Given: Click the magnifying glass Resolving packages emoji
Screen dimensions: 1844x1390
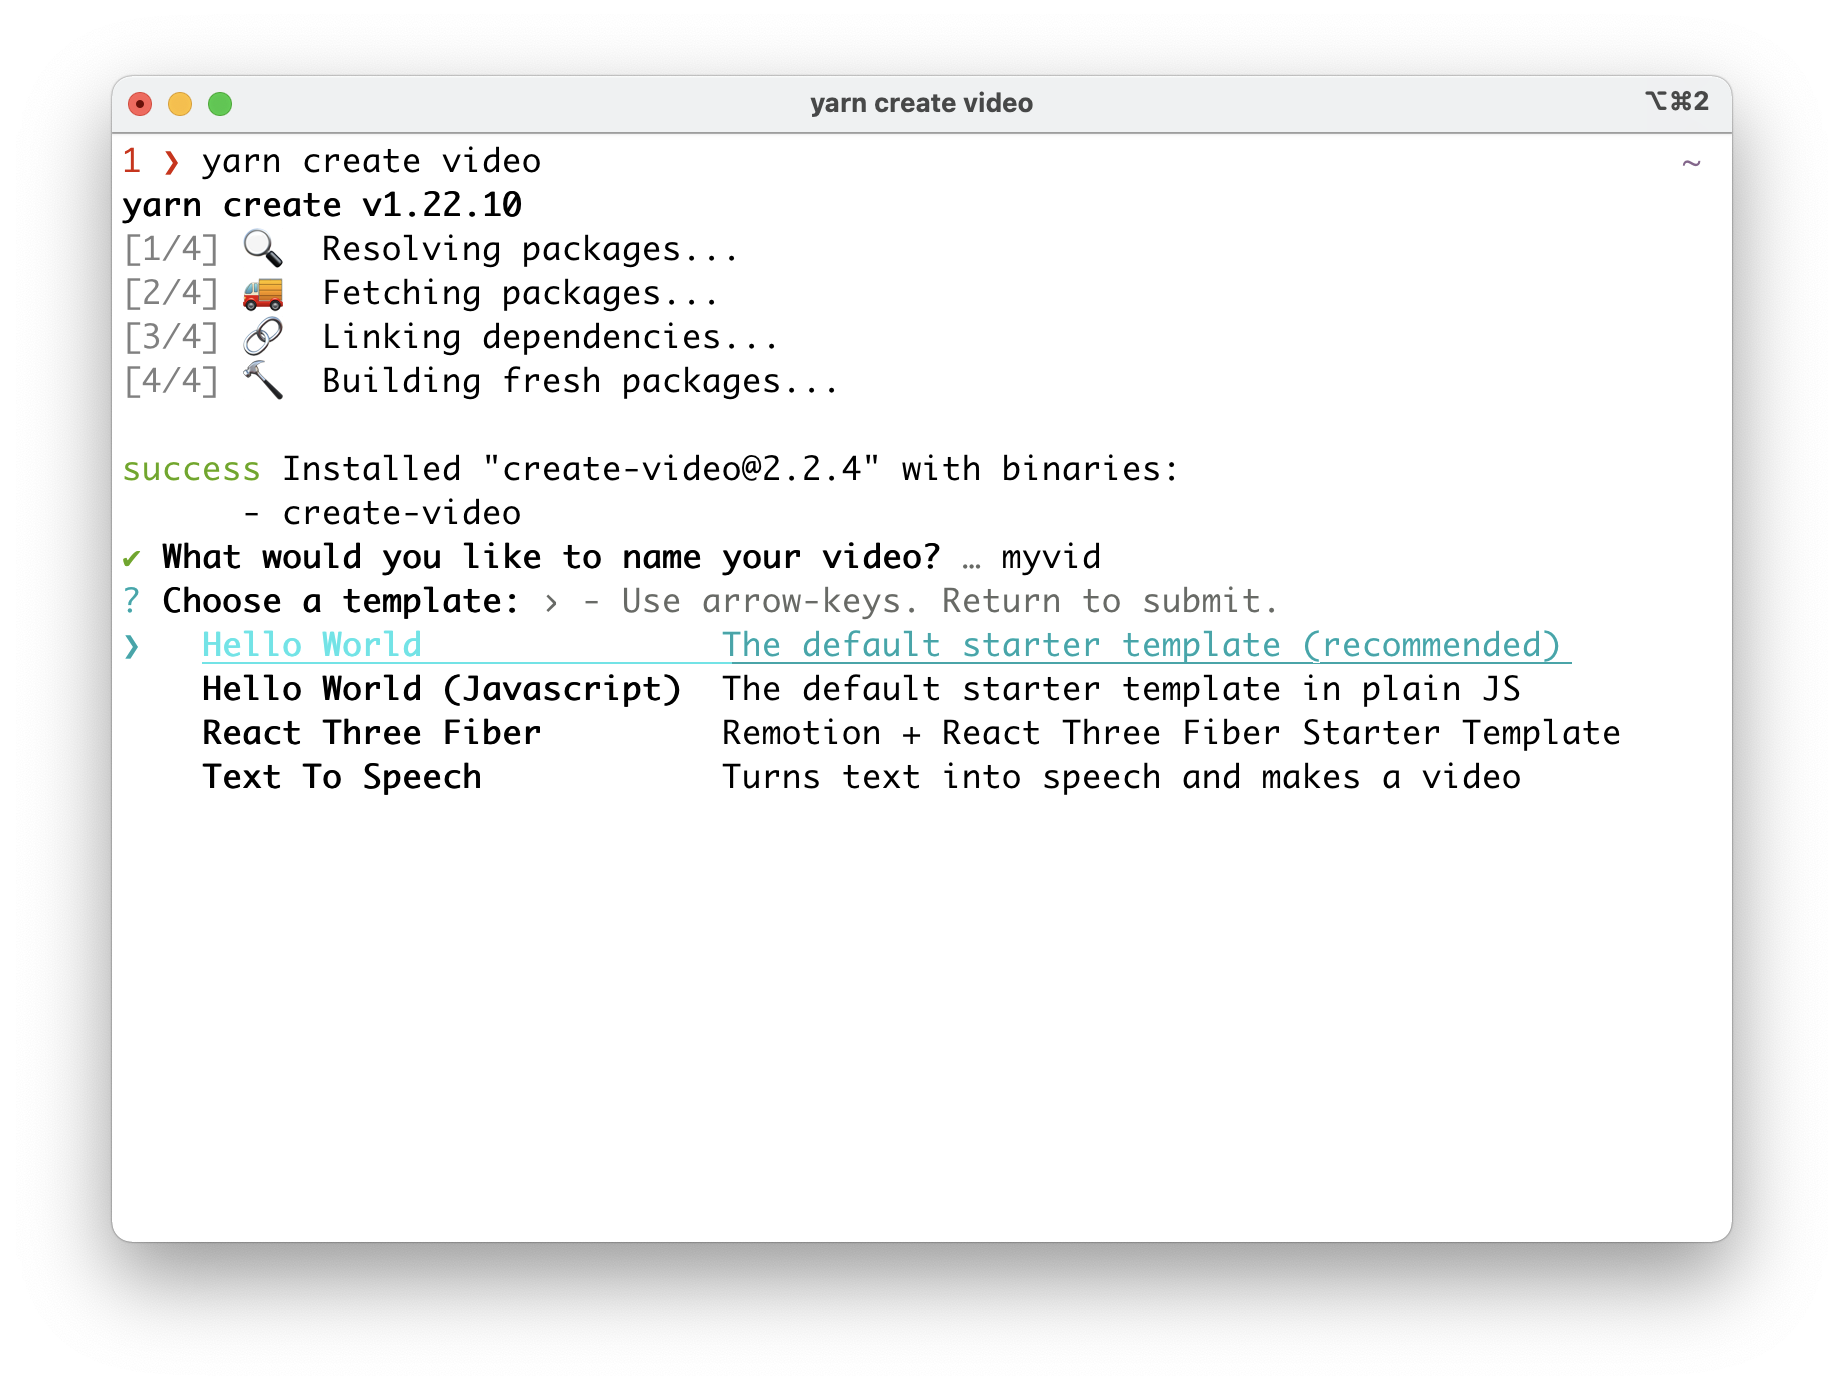Looking at the screenshot, I should click(x=263, y=248).
